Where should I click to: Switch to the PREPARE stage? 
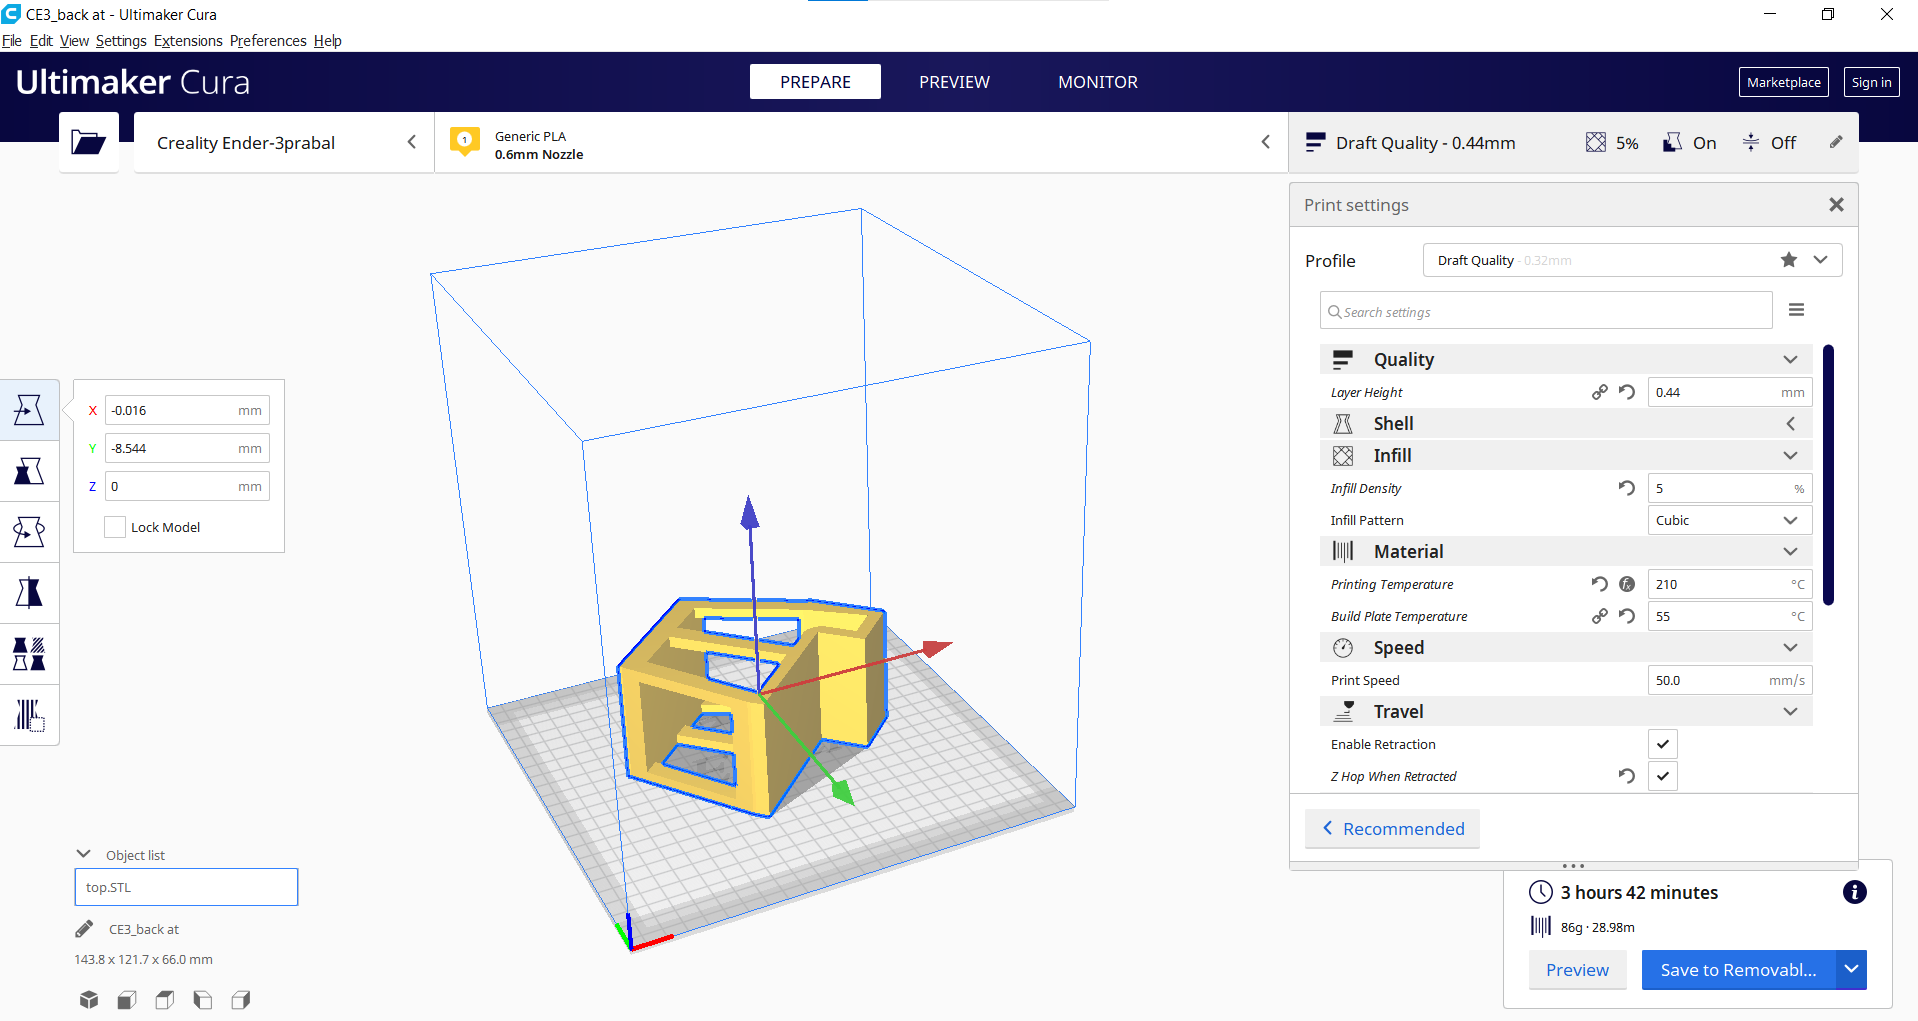[x=815, y=82]
